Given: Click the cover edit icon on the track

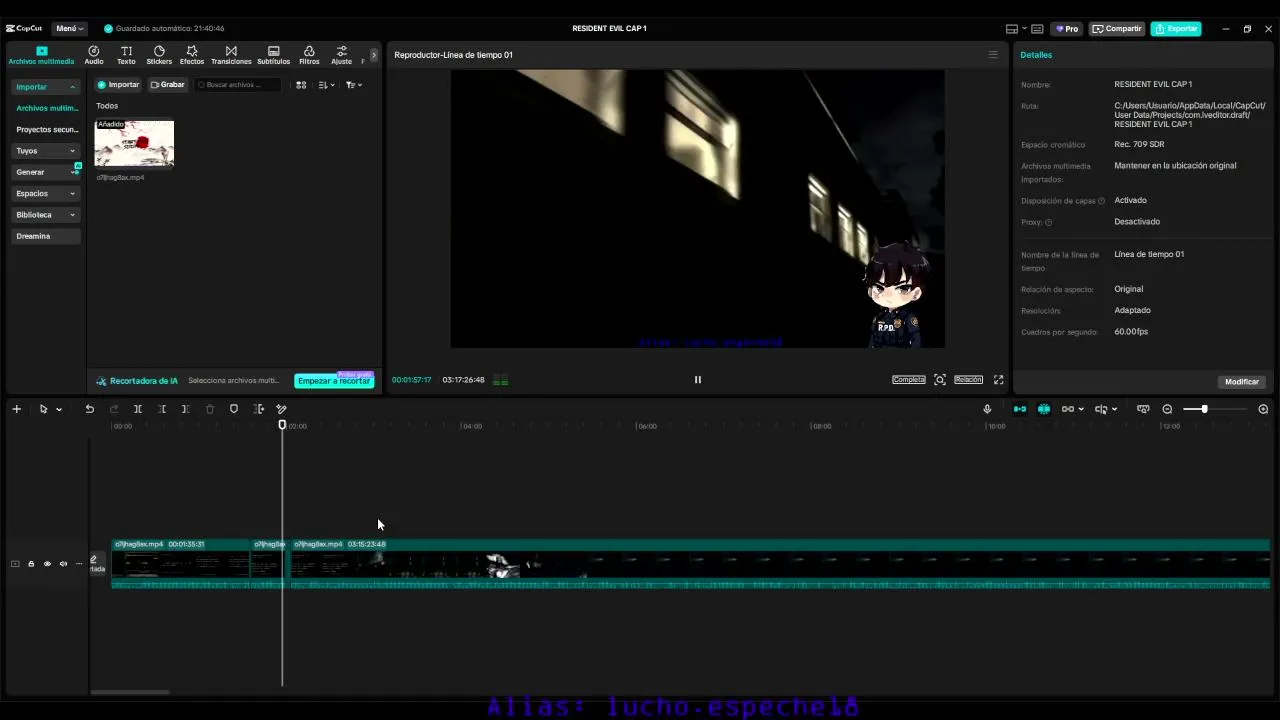Looking at the screenshot, I should coord(94,560).
